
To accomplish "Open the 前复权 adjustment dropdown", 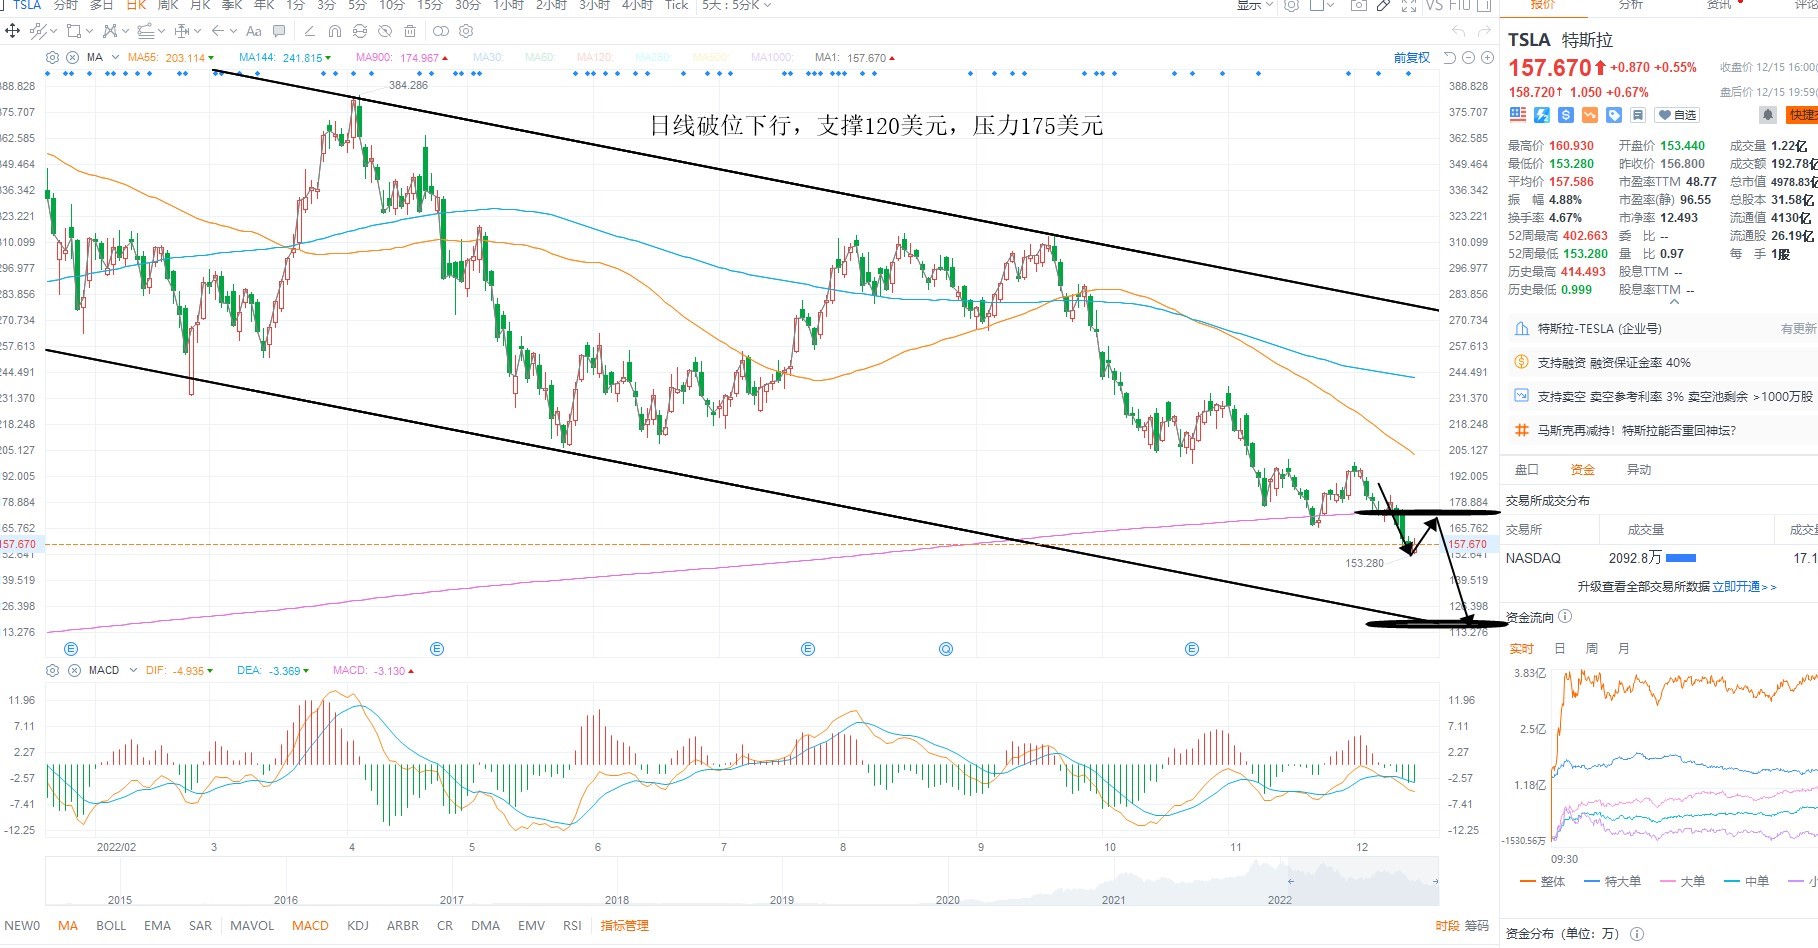I will (1412, 58).
